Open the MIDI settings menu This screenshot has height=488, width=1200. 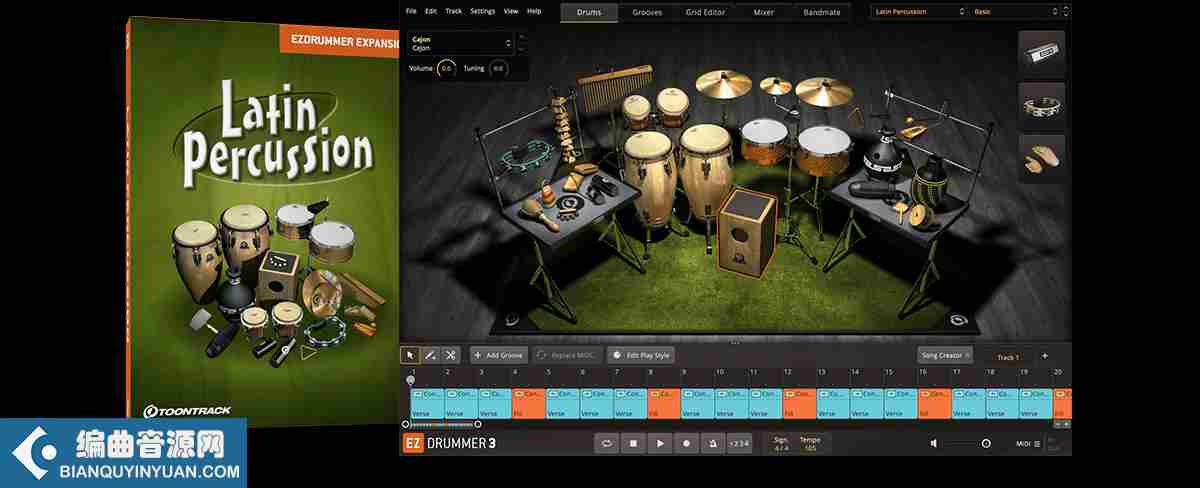(x=1027, y=444)
